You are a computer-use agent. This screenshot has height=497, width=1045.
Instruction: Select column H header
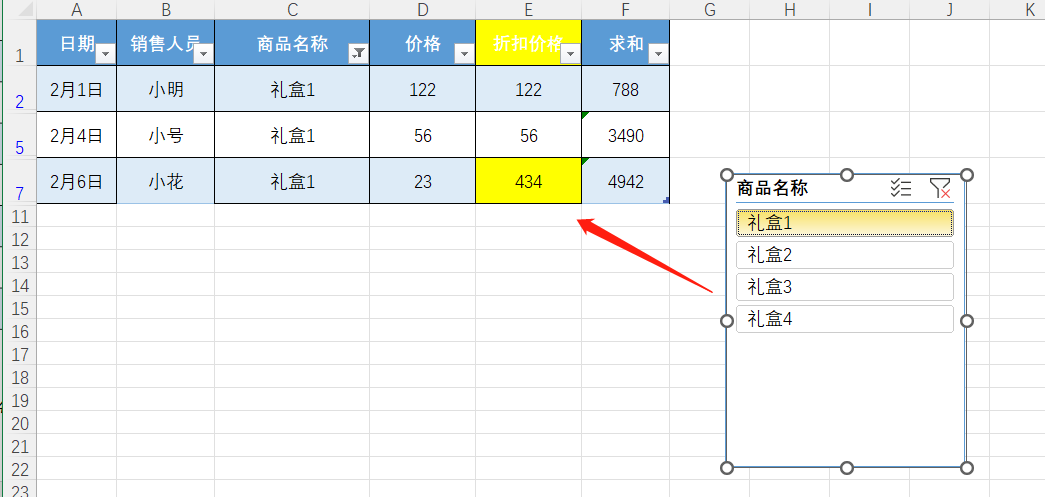point(790,9)
